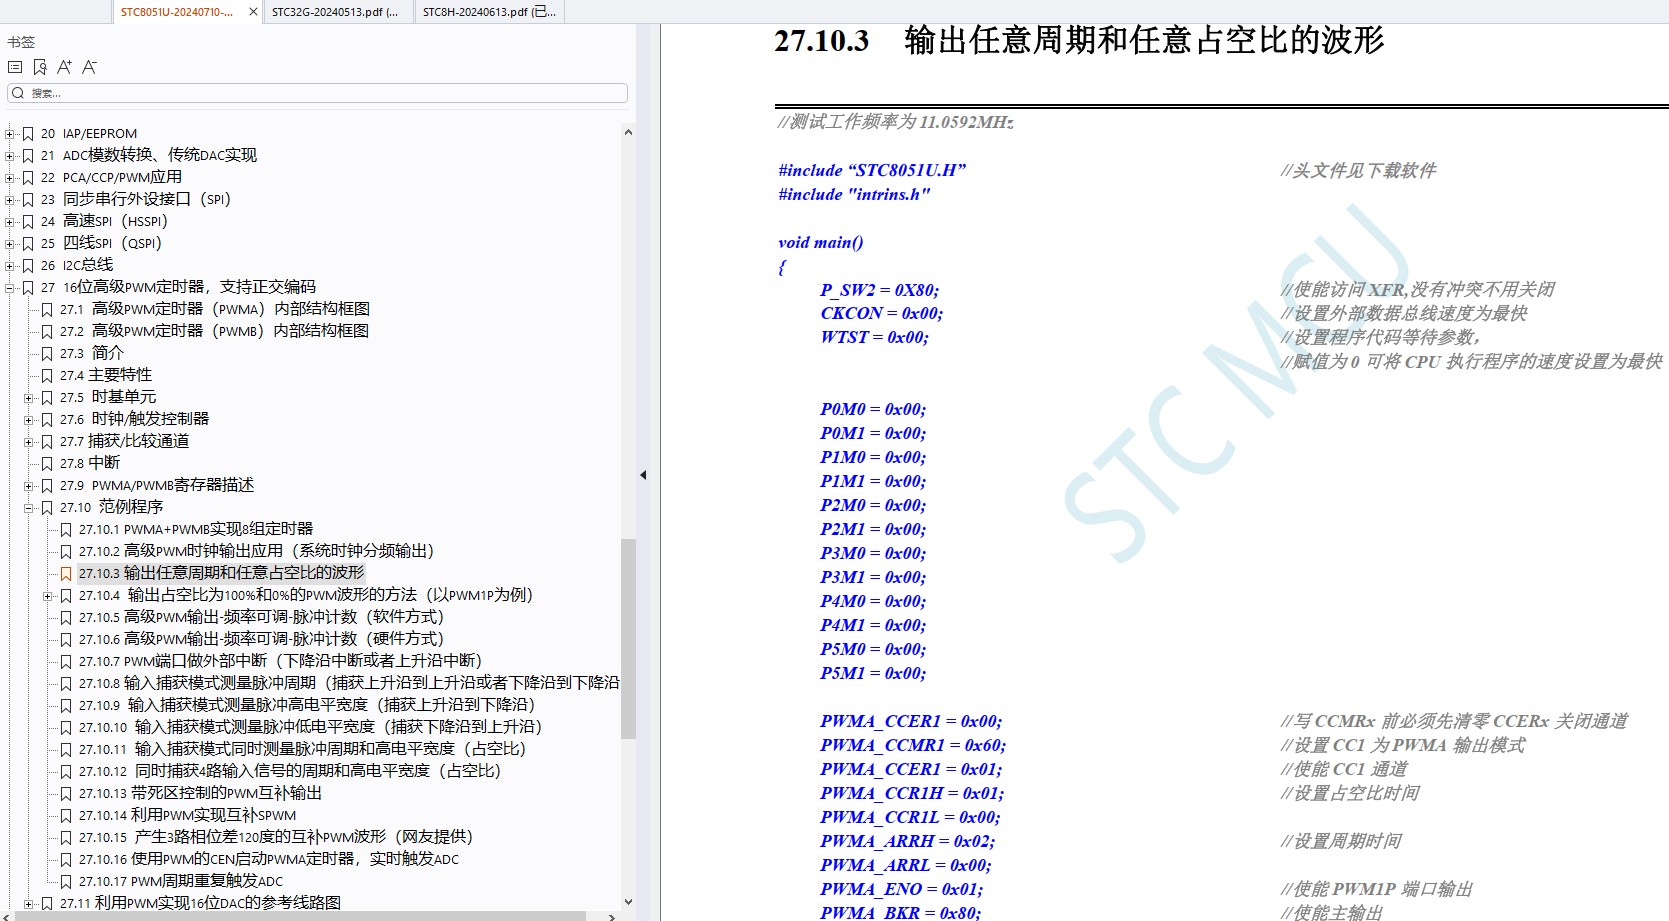The width and height of the screenshot is (1669, 921).
Task: Click bookmark icon beside 27.3 简介
Action: tap(47, 354)
